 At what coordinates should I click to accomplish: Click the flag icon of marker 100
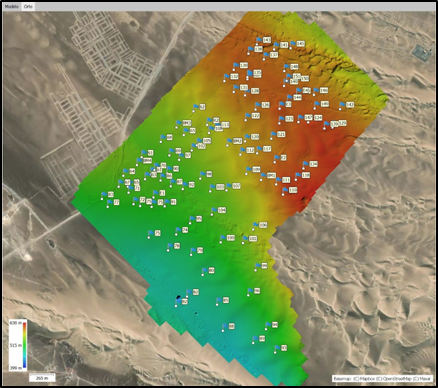click(x=223, y=238)
